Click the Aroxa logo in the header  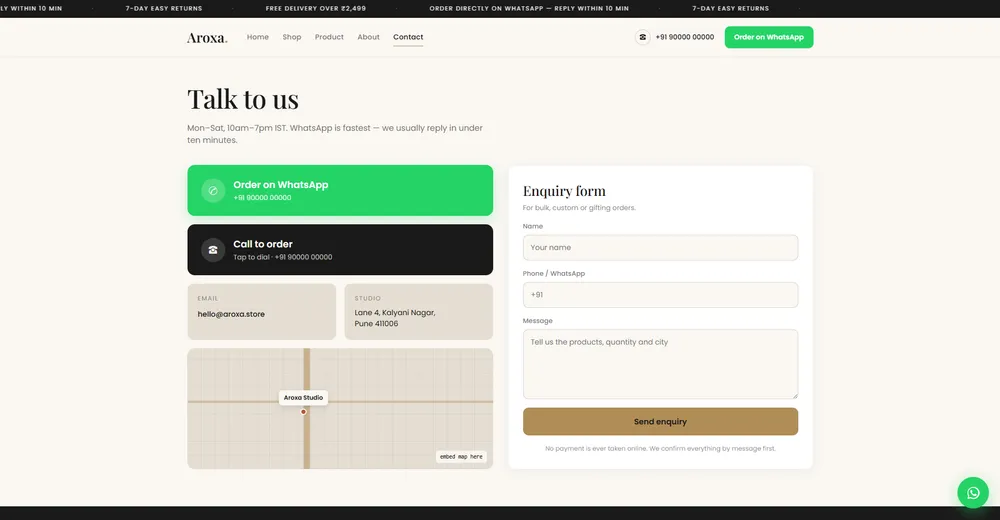207,38
